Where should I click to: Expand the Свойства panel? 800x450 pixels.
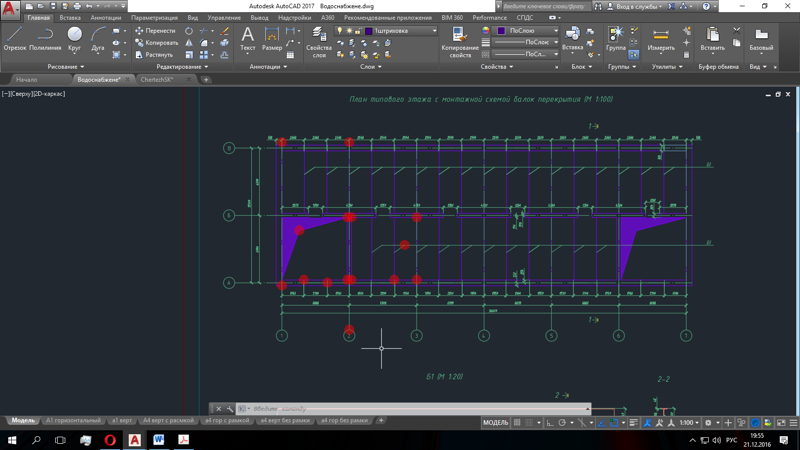[x=496, y=67]
